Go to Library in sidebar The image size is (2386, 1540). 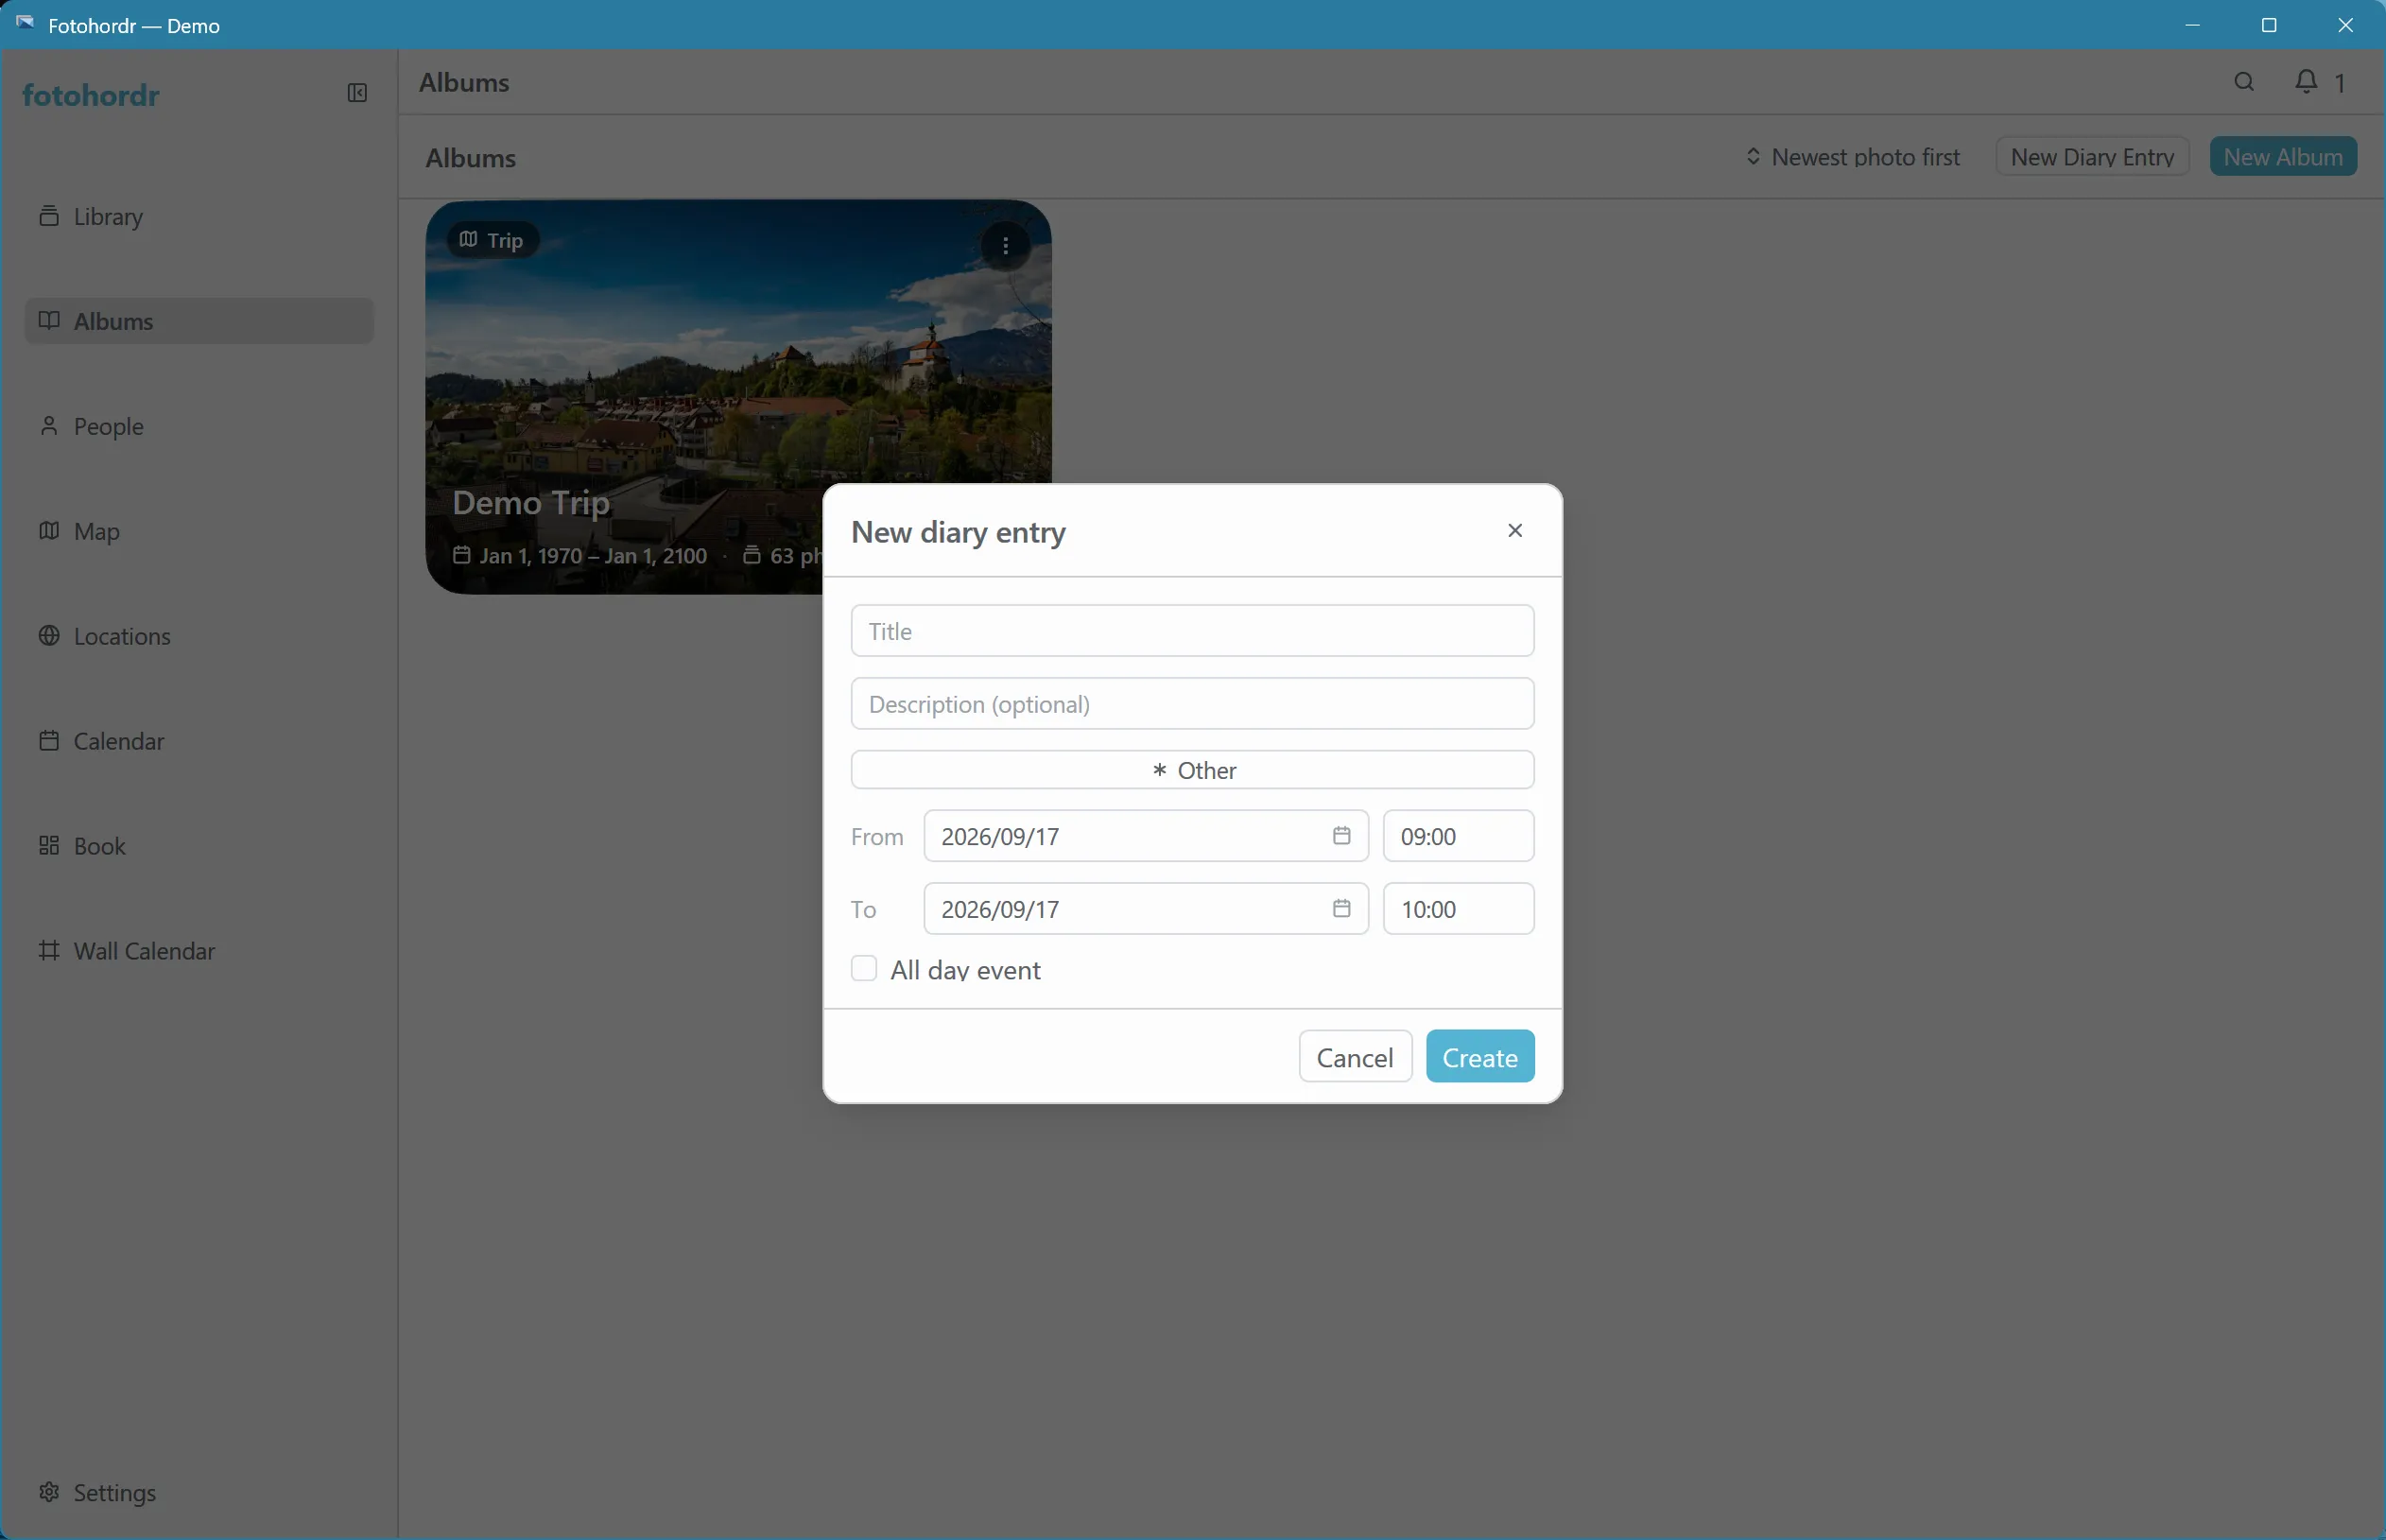[199, 216]
